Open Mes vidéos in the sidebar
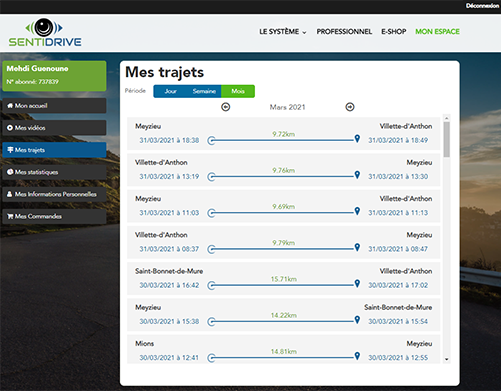501x391 pixels. point(54,128)
